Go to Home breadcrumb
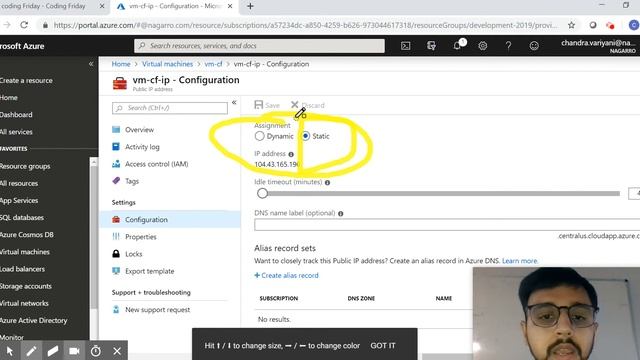The image size is (640, 360). 121,64
